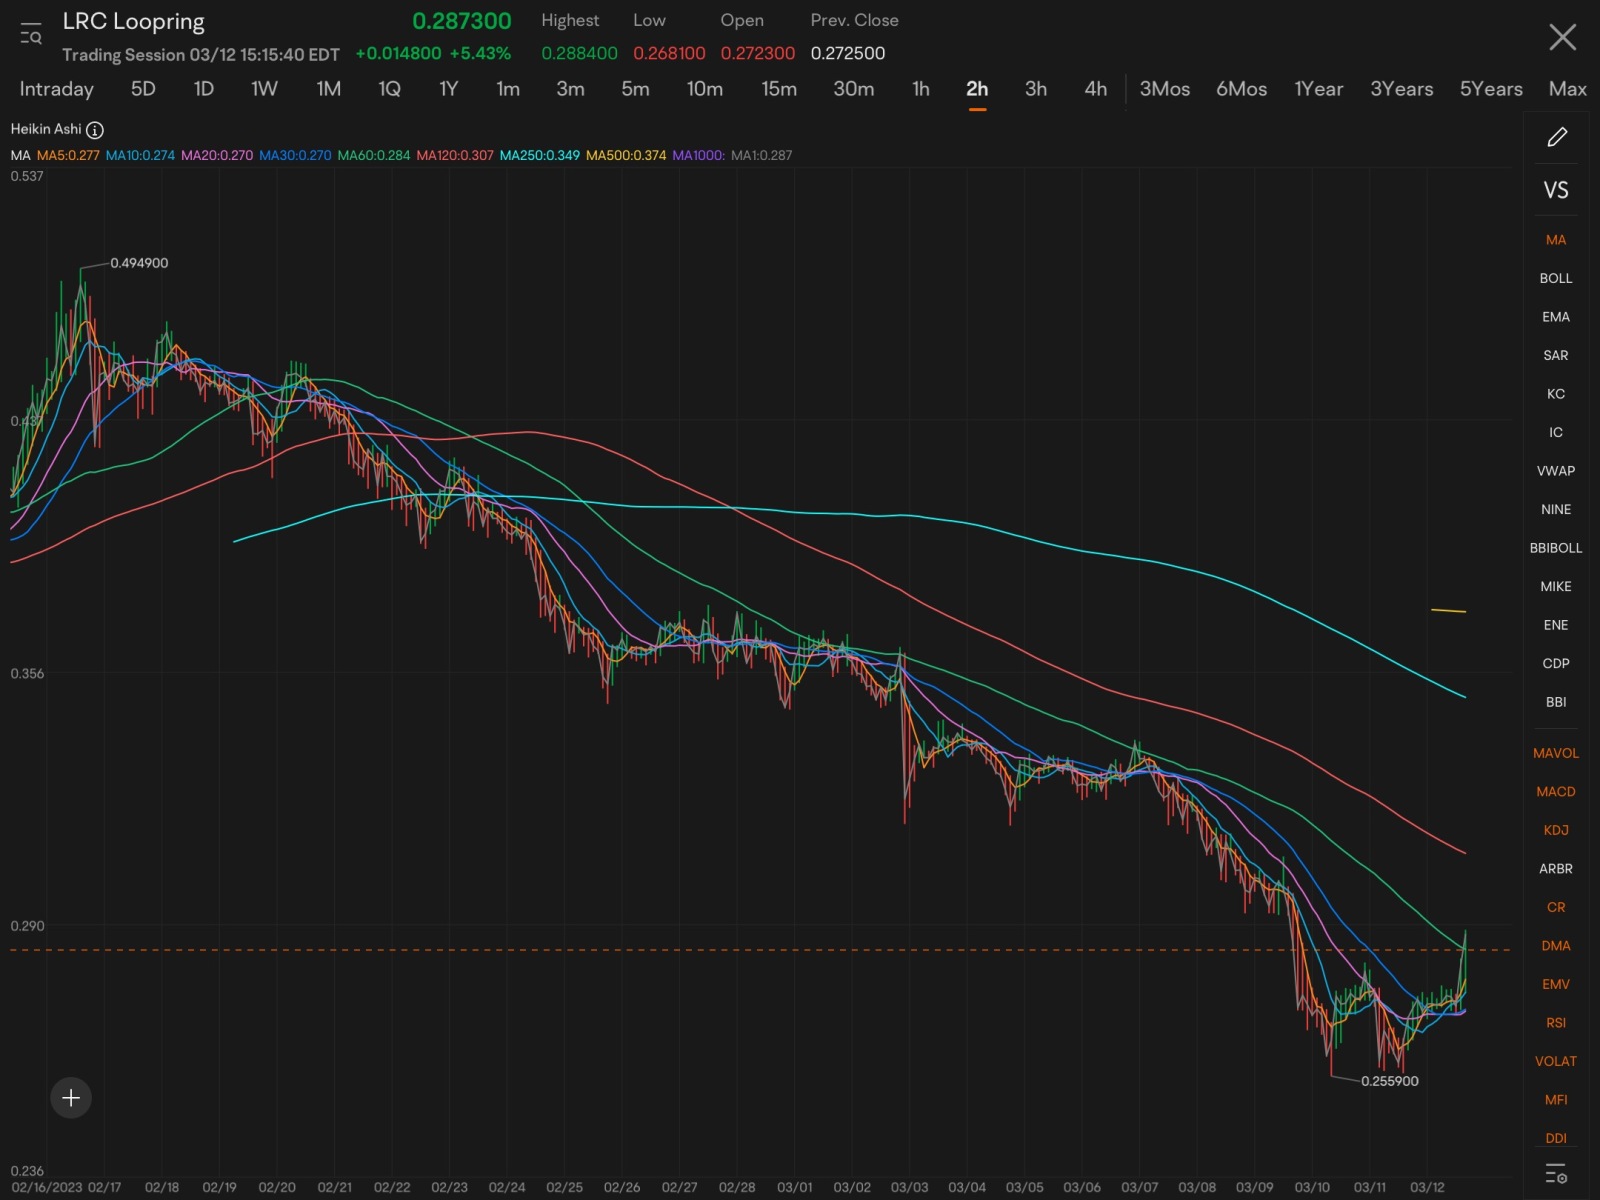
Task: Select the pencil drawing tool
Action: tap(1556, 137)
